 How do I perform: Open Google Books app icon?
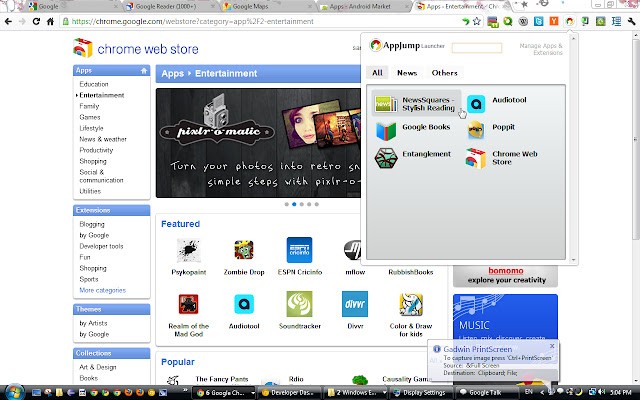tap(386, 128)
